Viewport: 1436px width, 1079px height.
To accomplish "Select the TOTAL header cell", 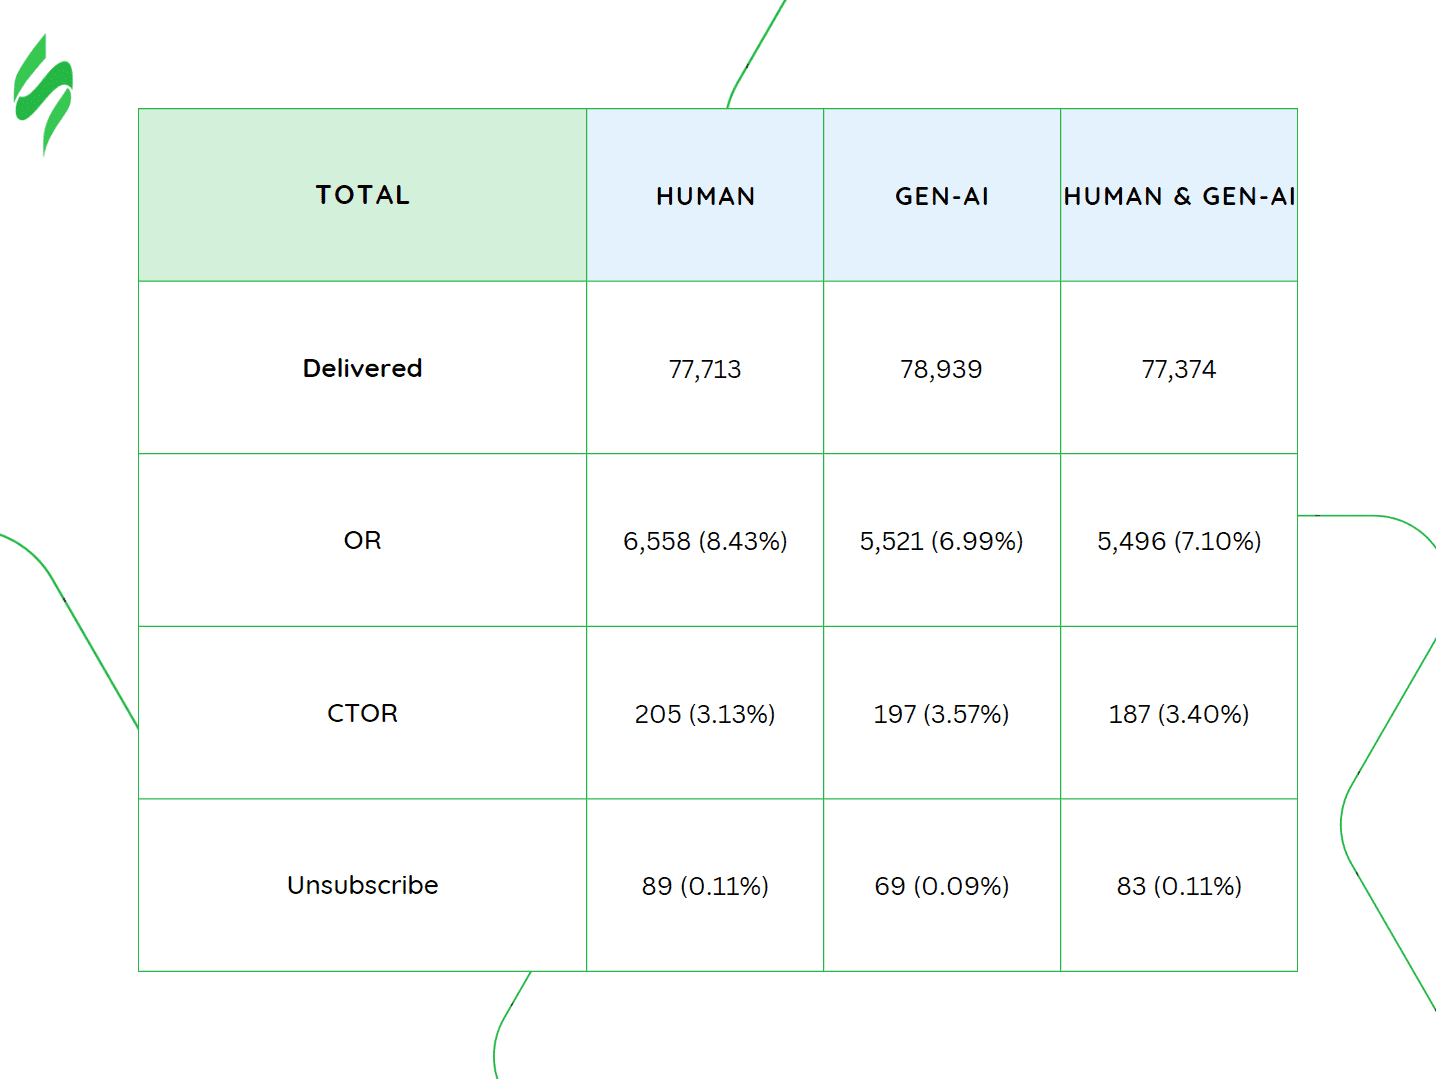I will (x=362, y=195).
